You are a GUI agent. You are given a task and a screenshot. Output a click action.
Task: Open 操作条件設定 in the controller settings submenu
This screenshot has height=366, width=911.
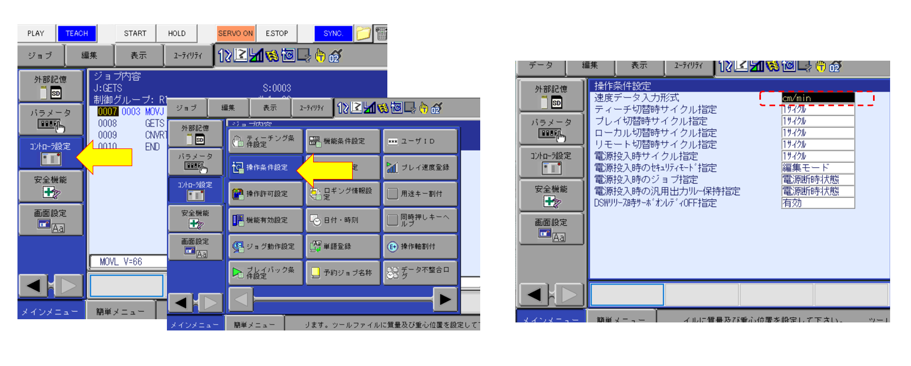pyautogui.click(x=266, y=167)
